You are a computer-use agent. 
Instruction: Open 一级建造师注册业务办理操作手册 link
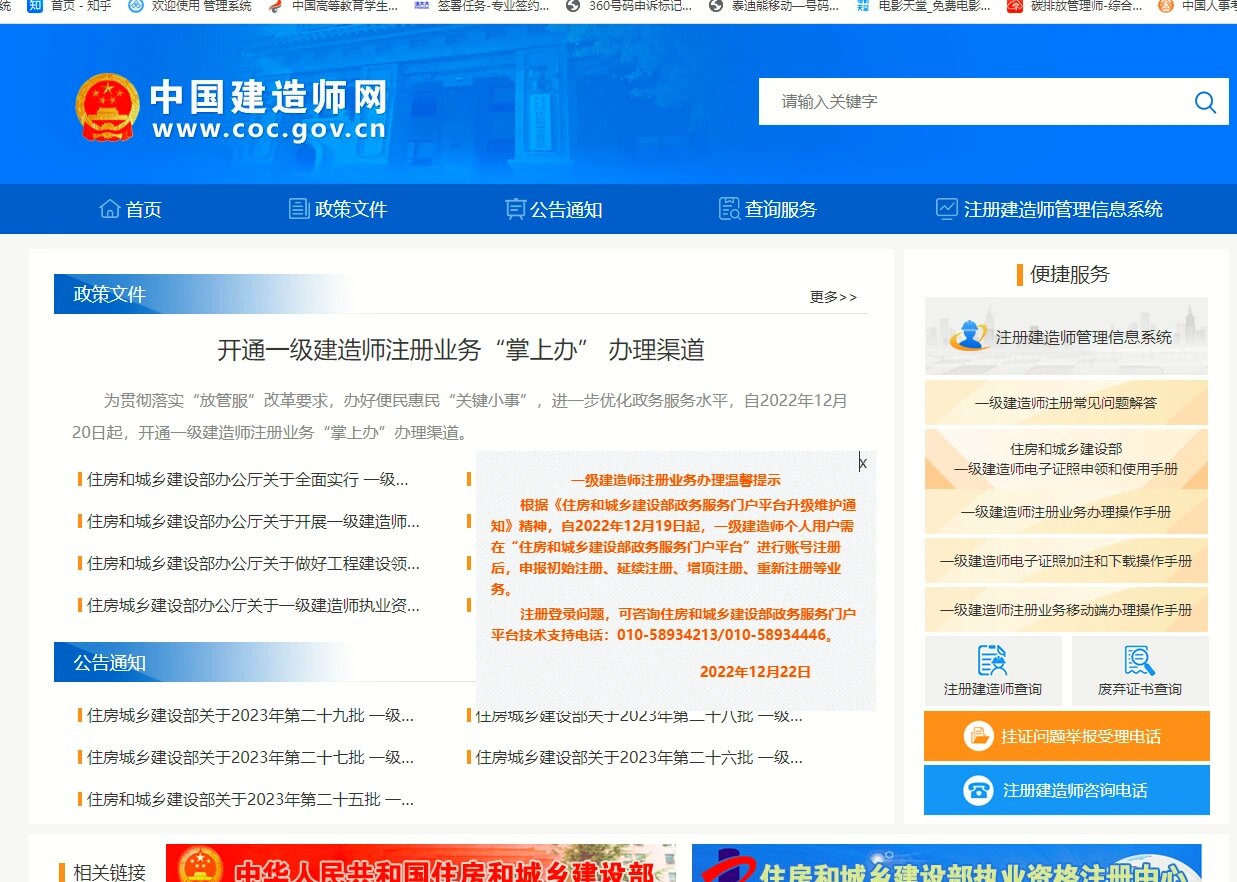(1066, 512)
